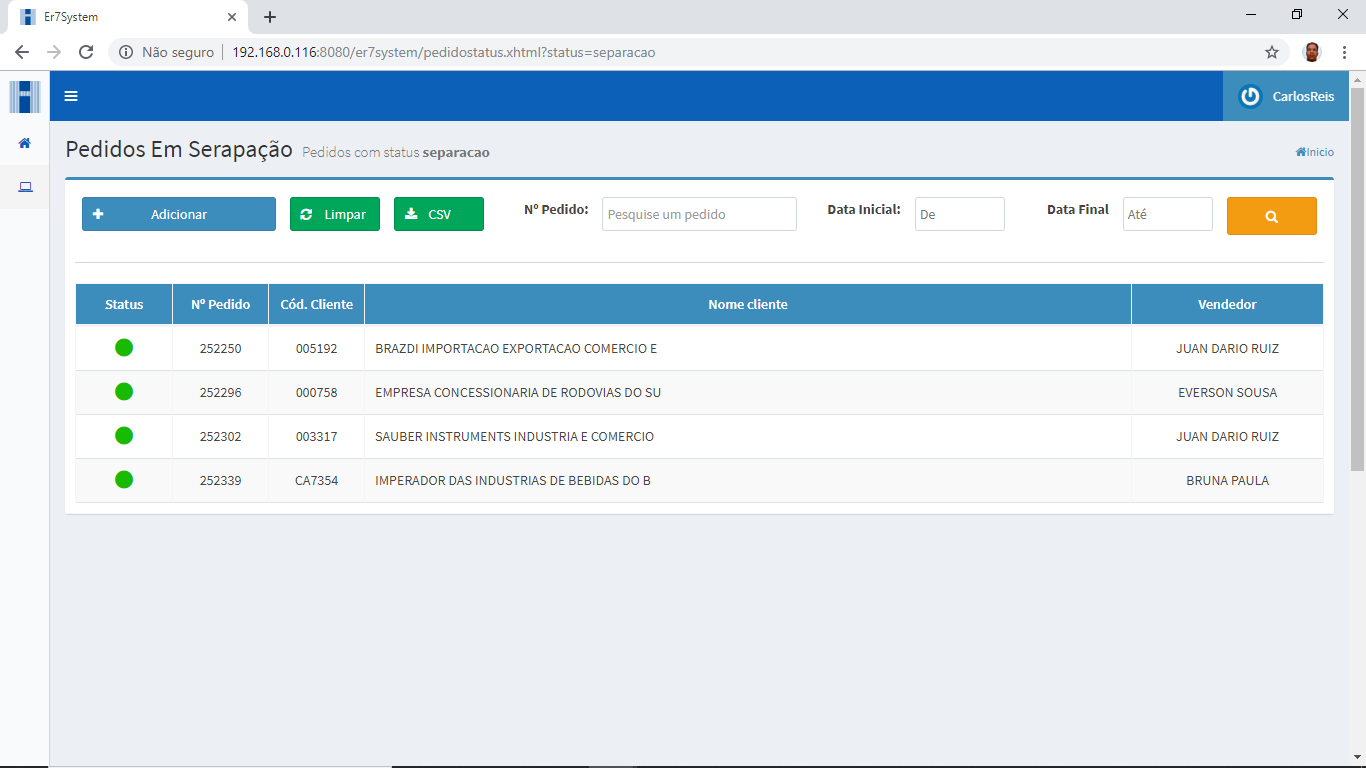
Task: Click the home icon in left sidebar
Action: click(25, 143)
